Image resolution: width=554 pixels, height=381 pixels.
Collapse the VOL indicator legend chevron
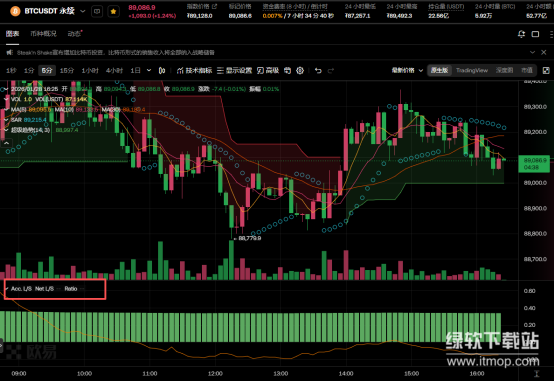click(6, 99)
